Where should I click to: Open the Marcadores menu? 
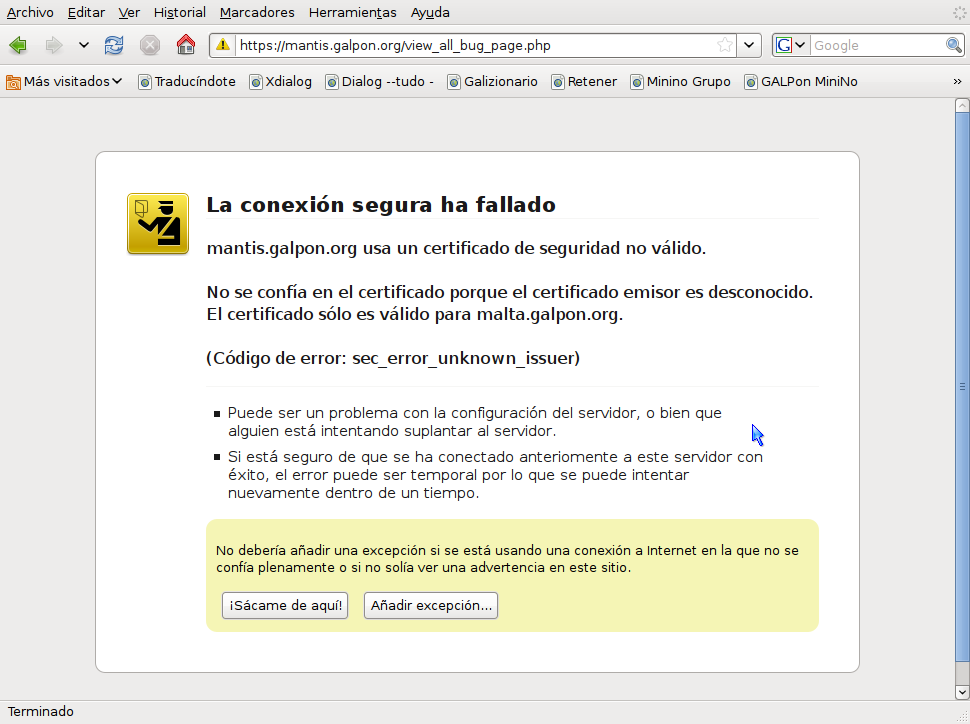(257, 12)
